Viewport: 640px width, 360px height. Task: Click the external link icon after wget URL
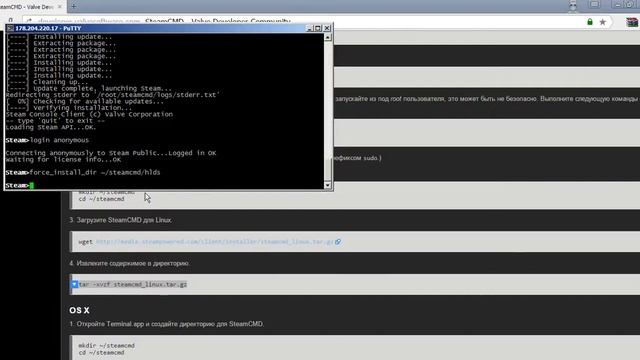pos(338,242)
